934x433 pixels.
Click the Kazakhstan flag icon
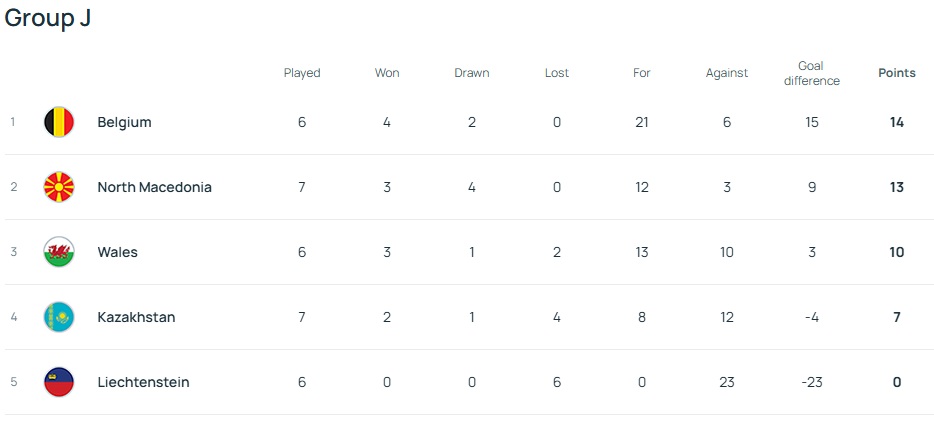click(59, 317)
